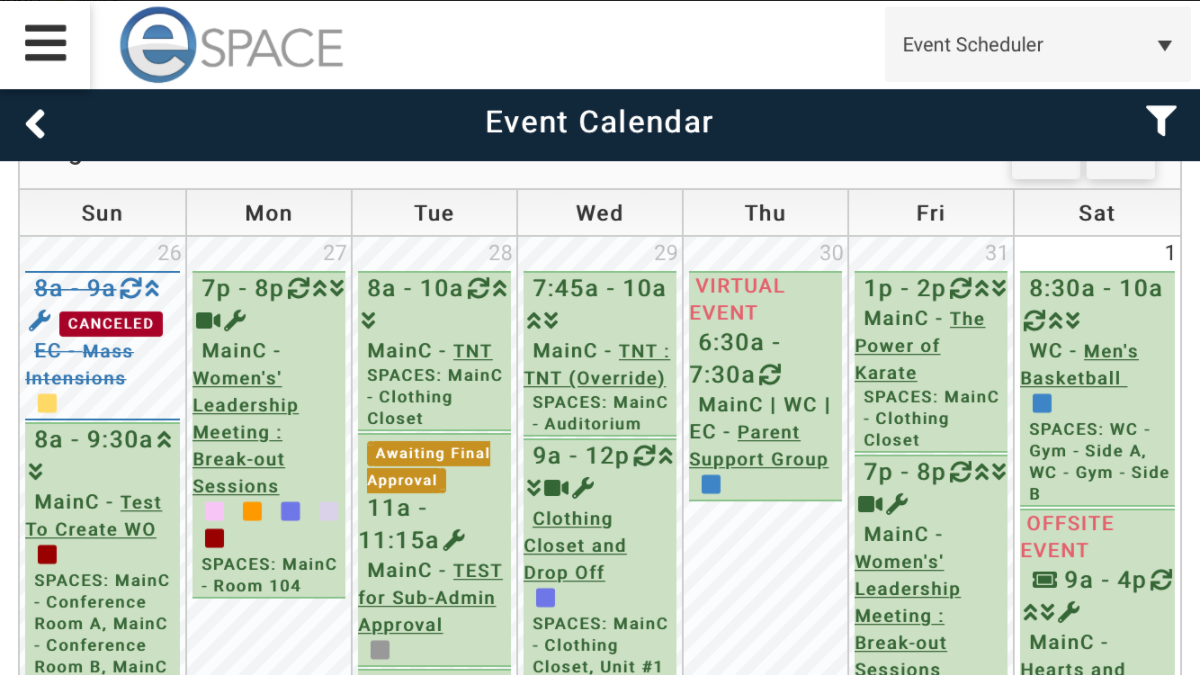Screen dimensions: 1200x675
Task: Expand the Tuesday 8a - 10a event chevrons
Action: coord(368,320)
